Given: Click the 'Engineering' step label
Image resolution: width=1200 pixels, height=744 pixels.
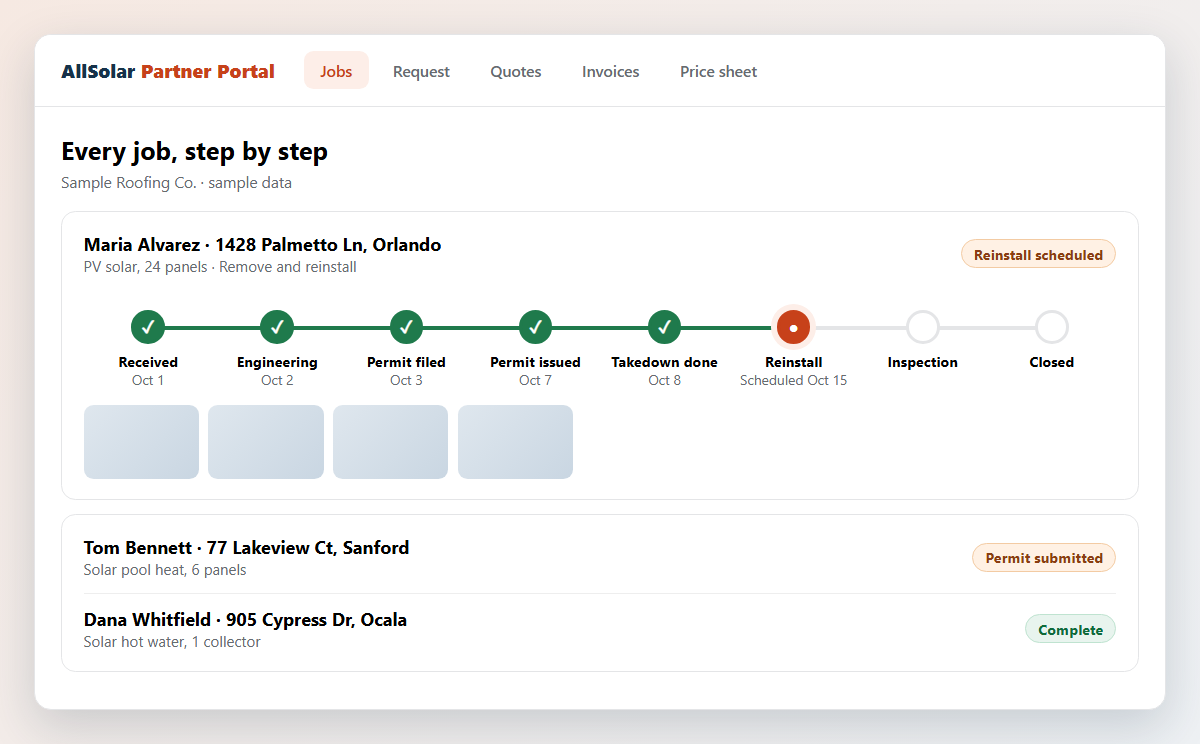Looking at the screenshot, I should click(277, 362).
